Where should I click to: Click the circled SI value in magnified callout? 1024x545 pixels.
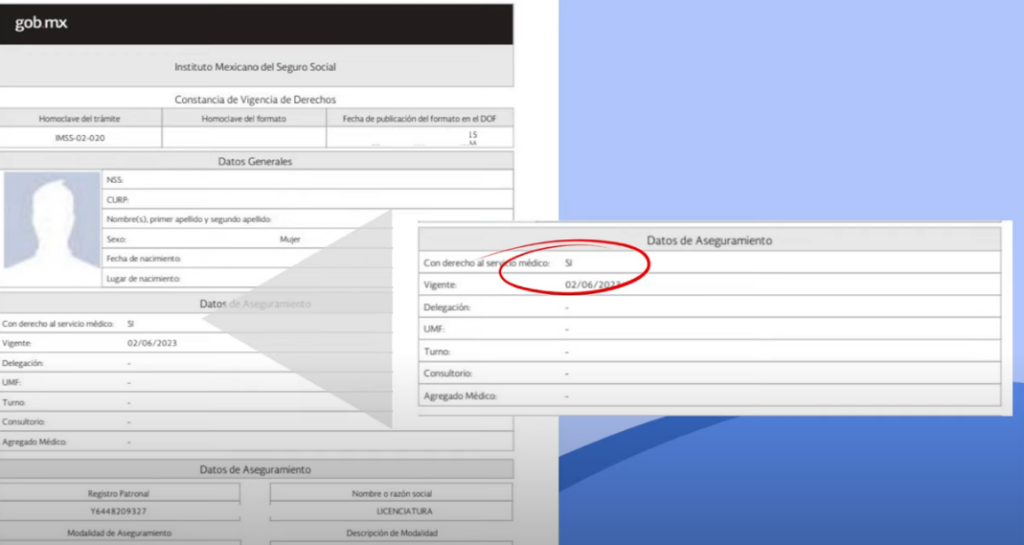tap(568, 263)
